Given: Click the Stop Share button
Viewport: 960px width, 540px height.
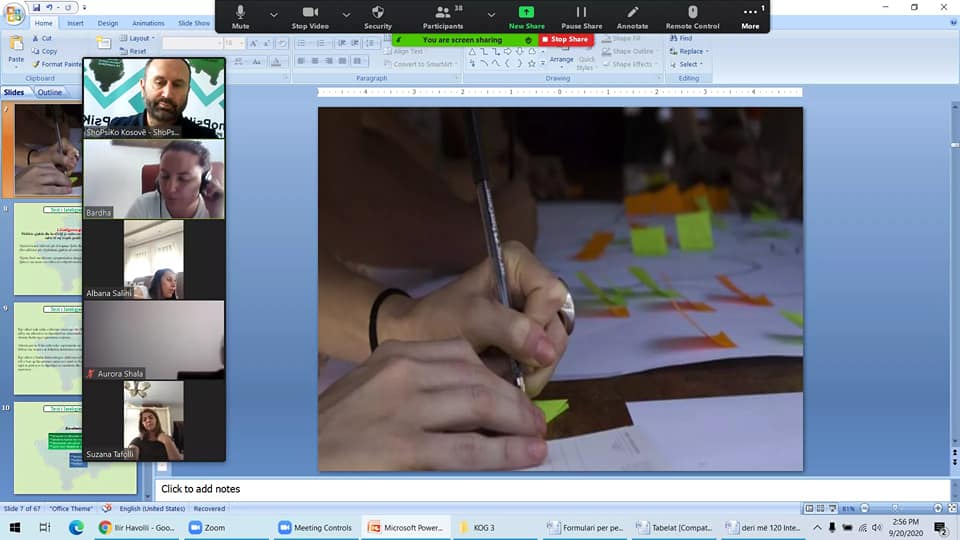Looking at the screenshot, I should pyautogui.click(x=565, y=39).
